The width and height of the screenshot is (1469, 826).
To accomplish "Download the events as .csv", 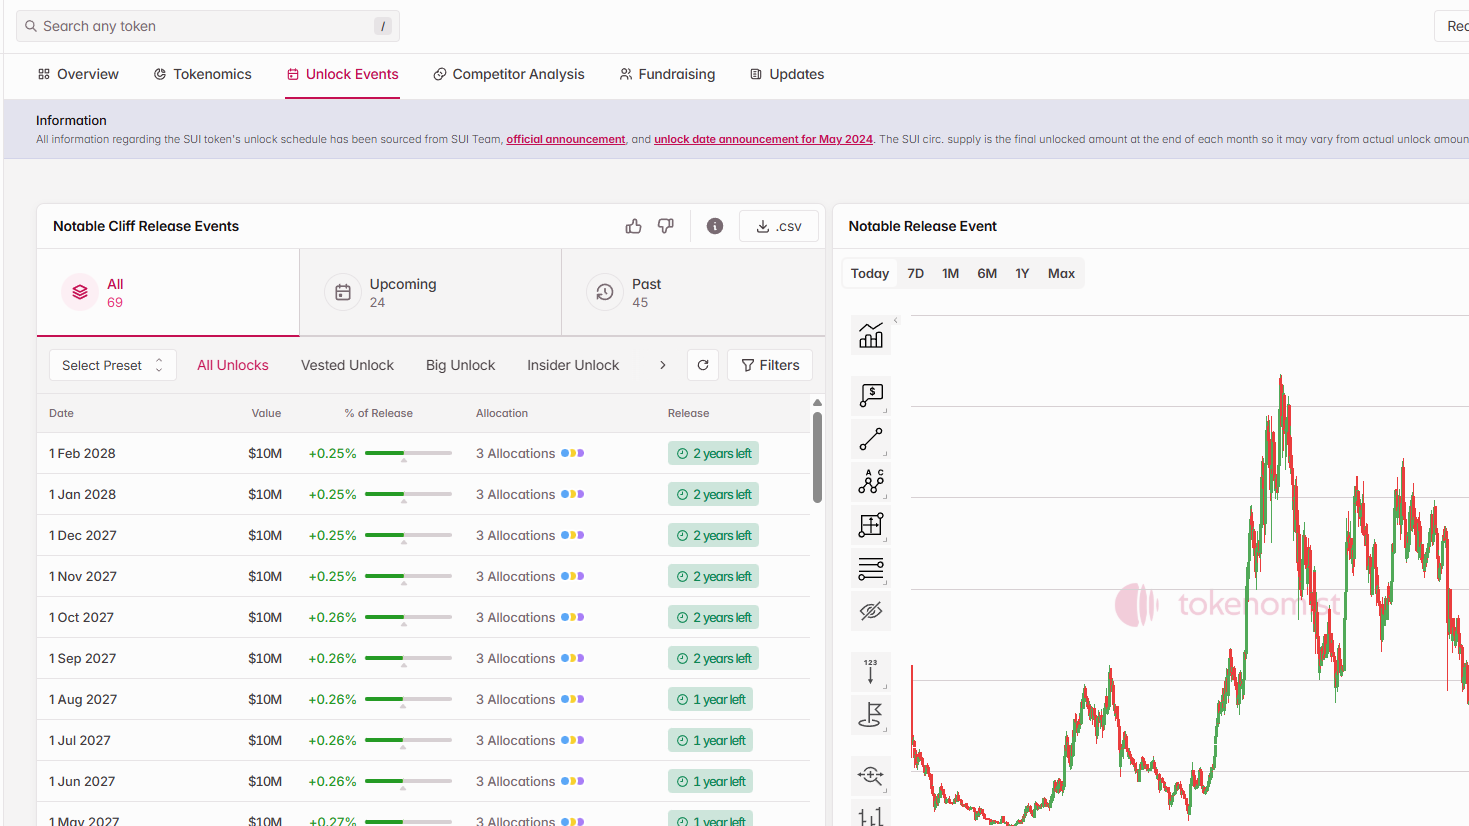I will [x=779, y=226].
